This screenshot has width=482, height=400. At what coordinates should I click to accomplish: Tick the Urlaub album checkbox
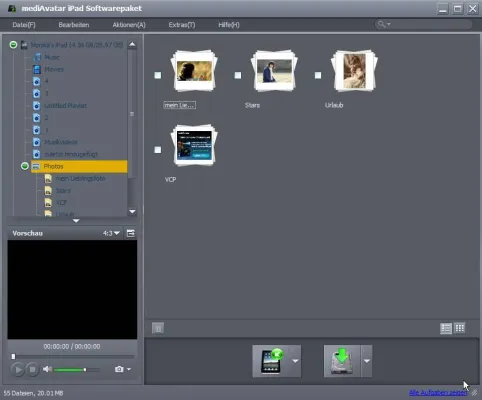coord(318,75)
